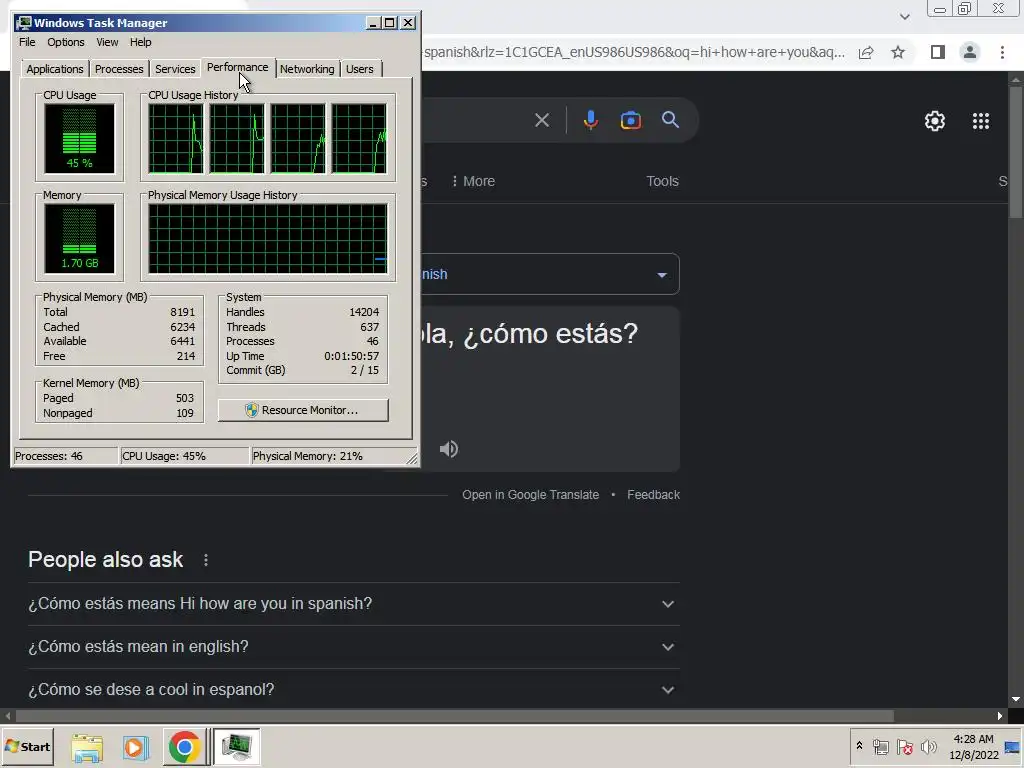Play the Spanish translation audio speaker

coord(449,449)
